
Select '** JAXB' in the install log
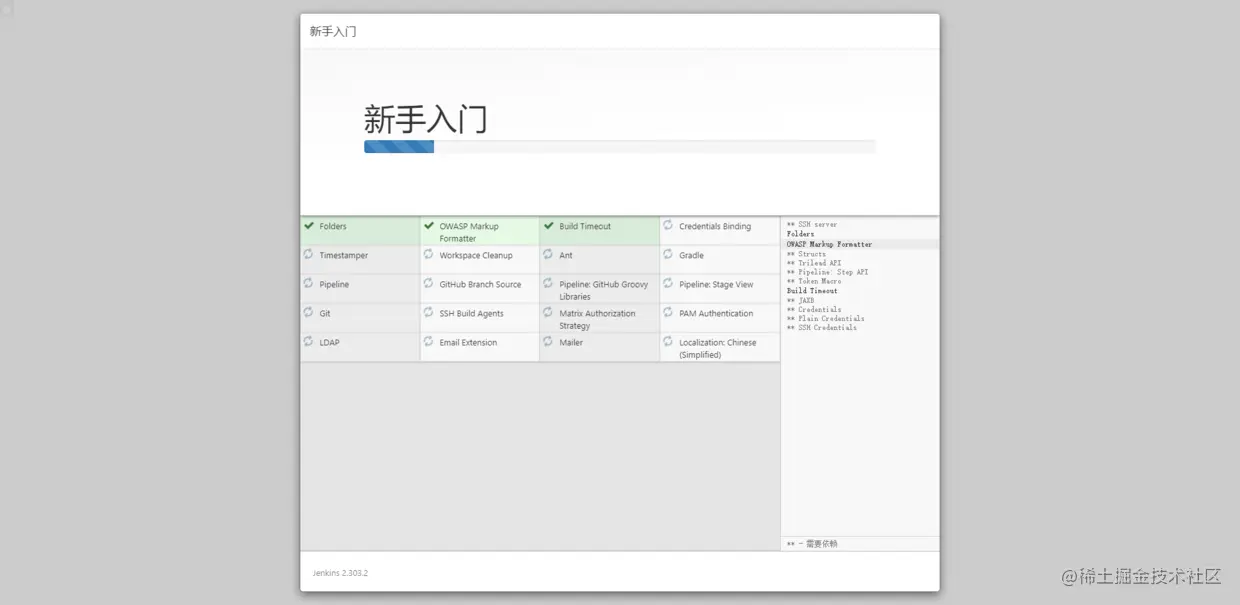(800, 300)
